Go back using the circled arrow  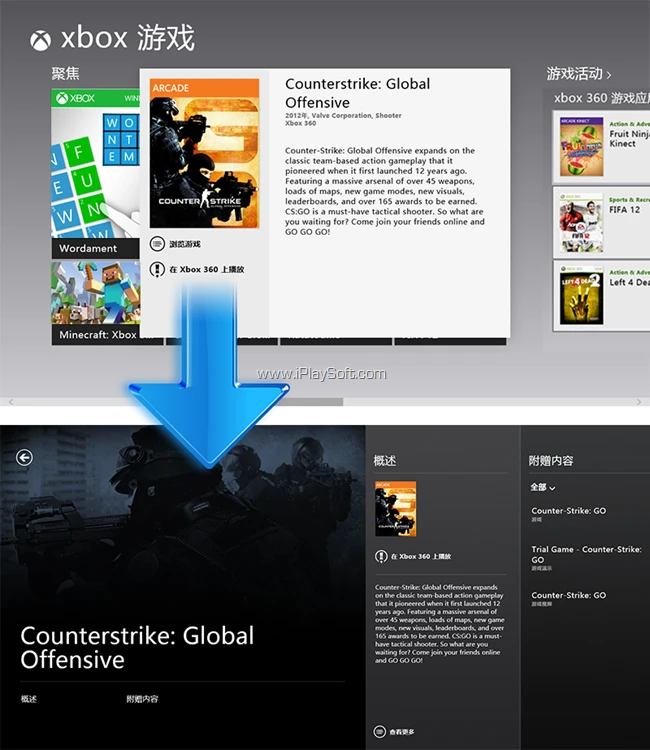click(x=24, y=458)
